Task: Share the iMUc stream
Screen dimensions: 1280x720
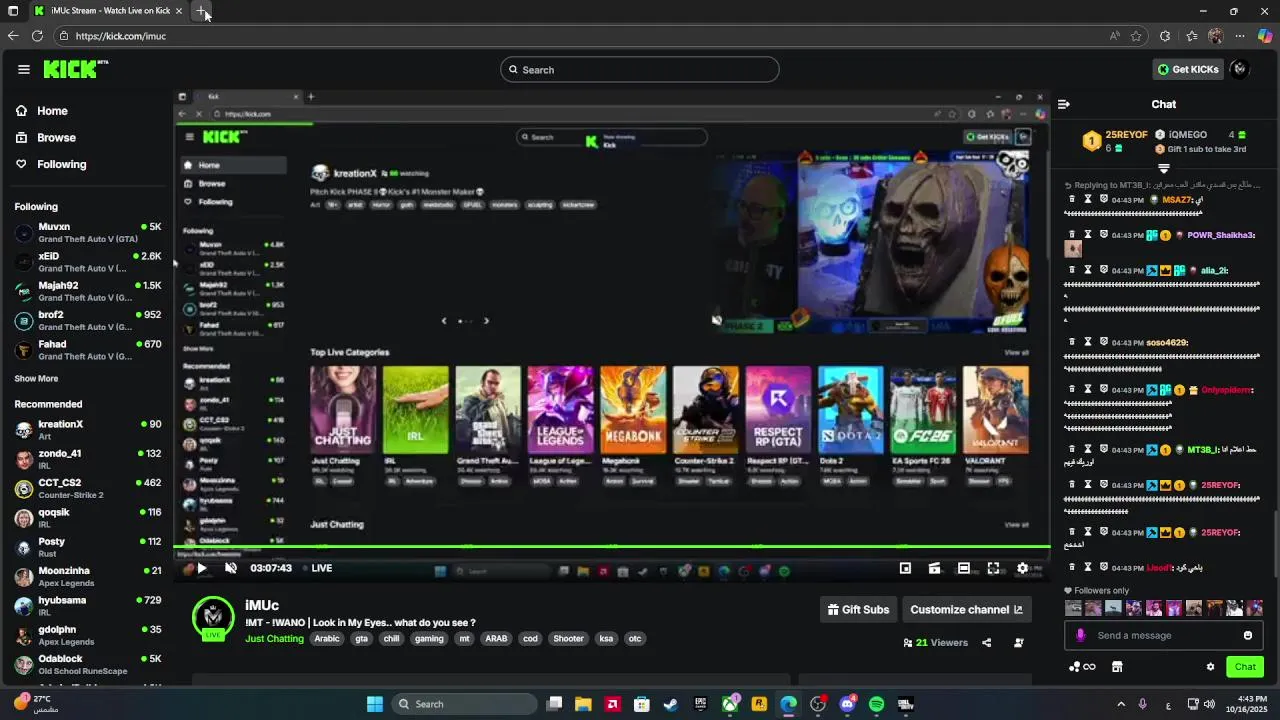Action: point(987,643)
